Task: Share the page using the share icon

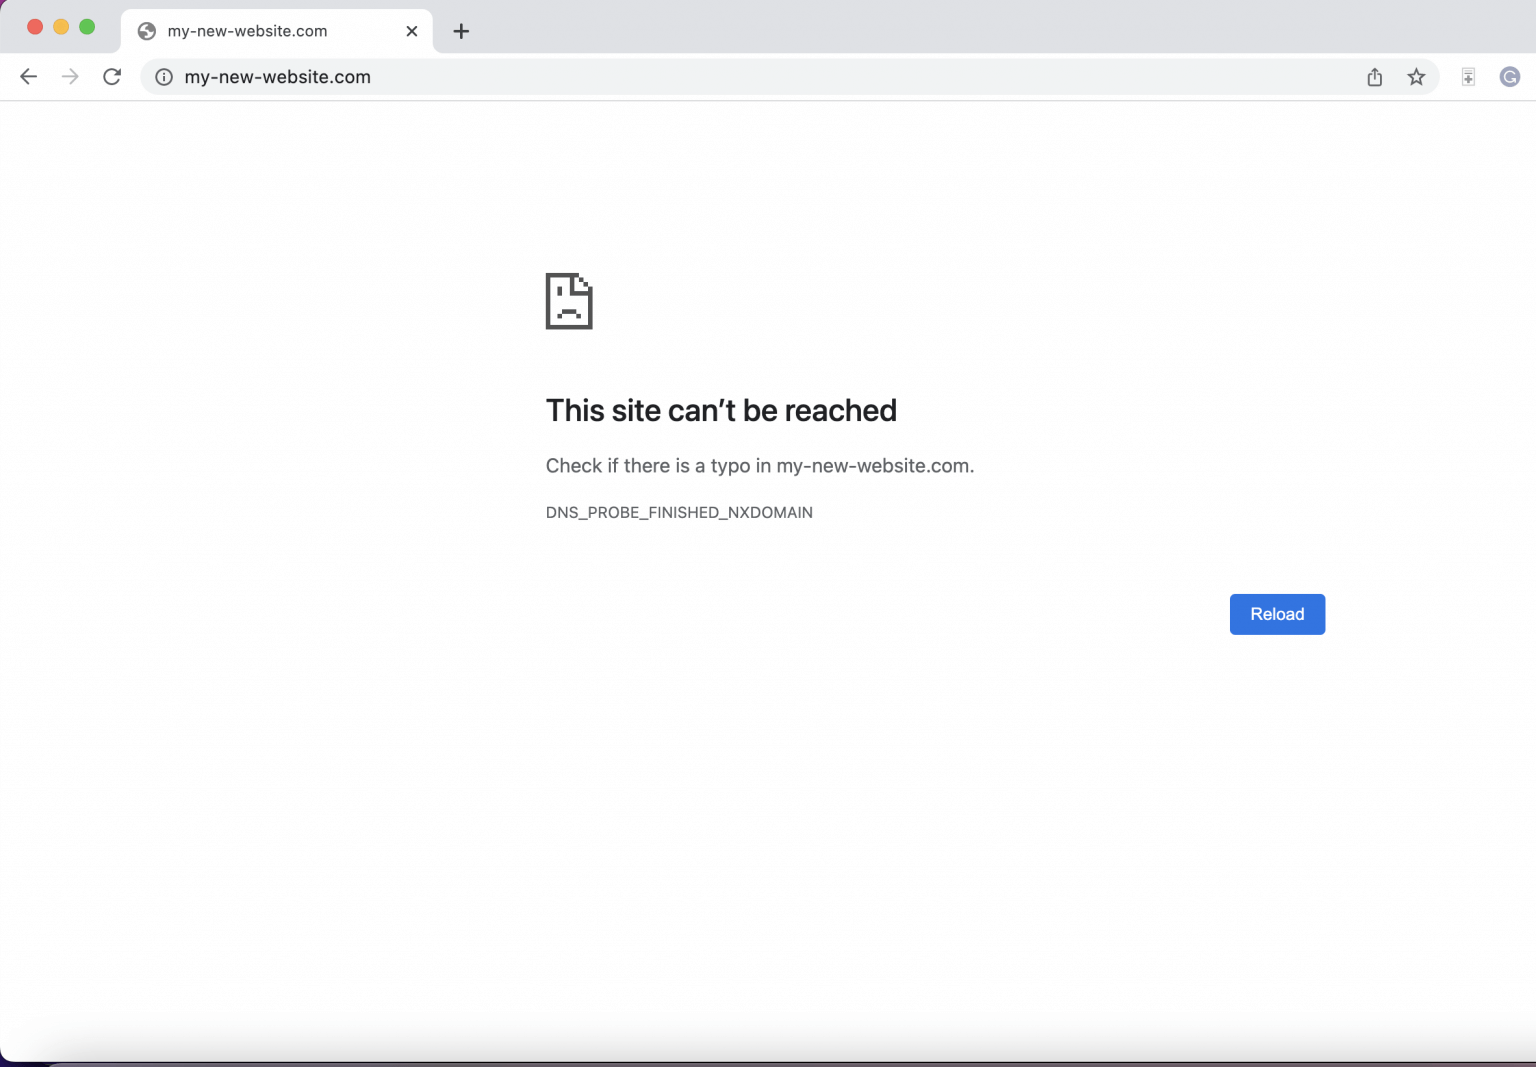Action: pos(1374,76)
